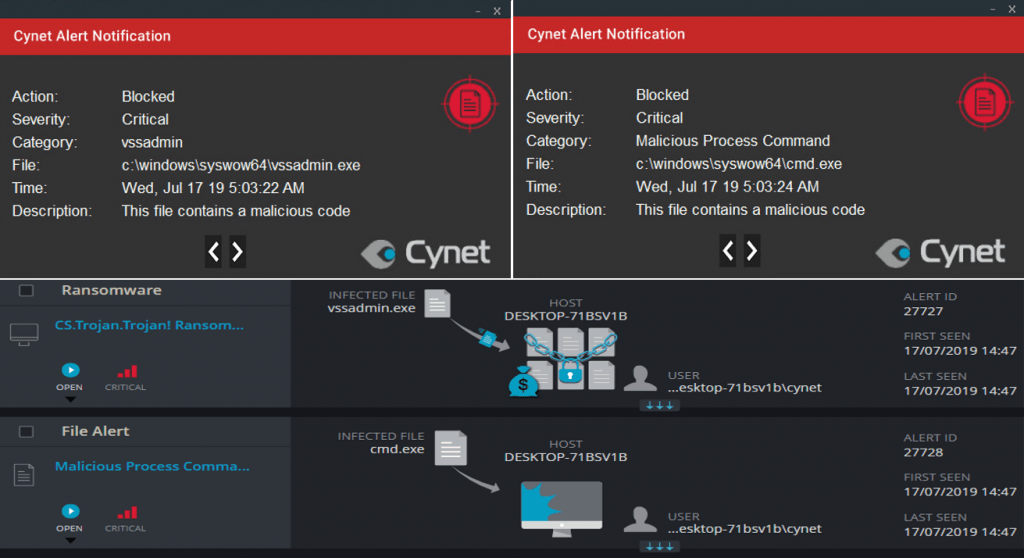Click the vssadmin.exe infected file name
This screenshot has width=1024, height=558.
point(372,308)
